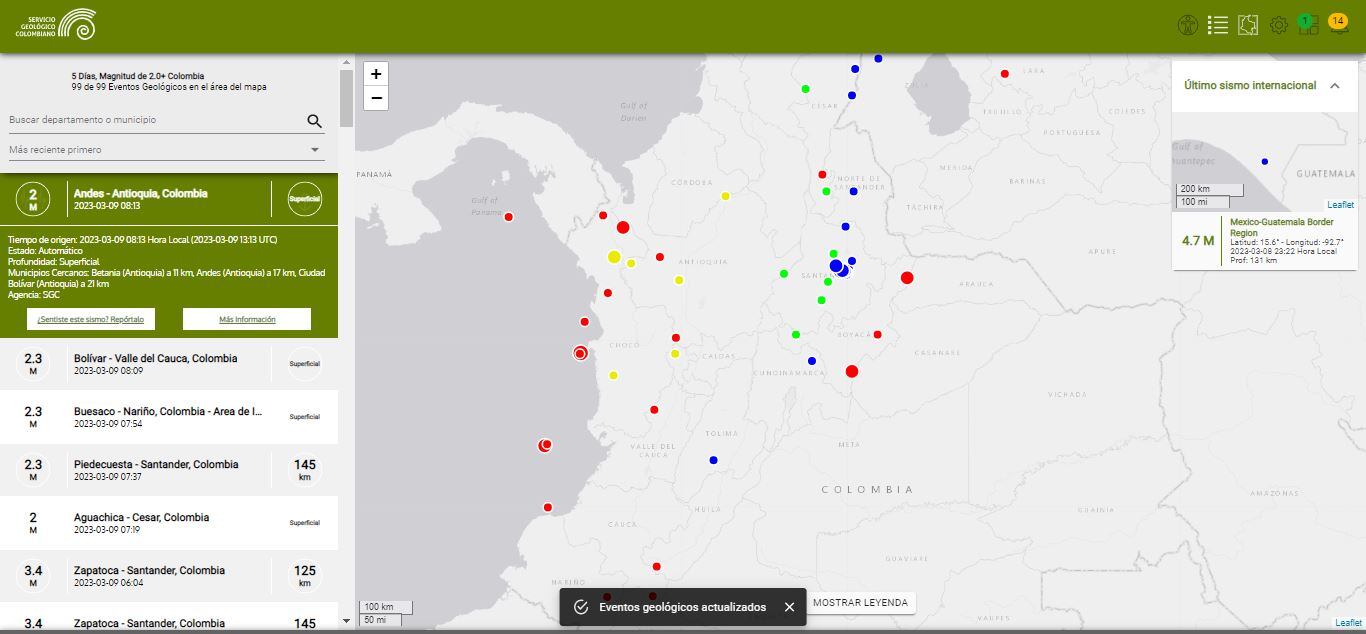The height and width of the screenshot is (634, 1366).
Task: Open the layers icon with green badge 1
Action: [x=1308, y=25]
